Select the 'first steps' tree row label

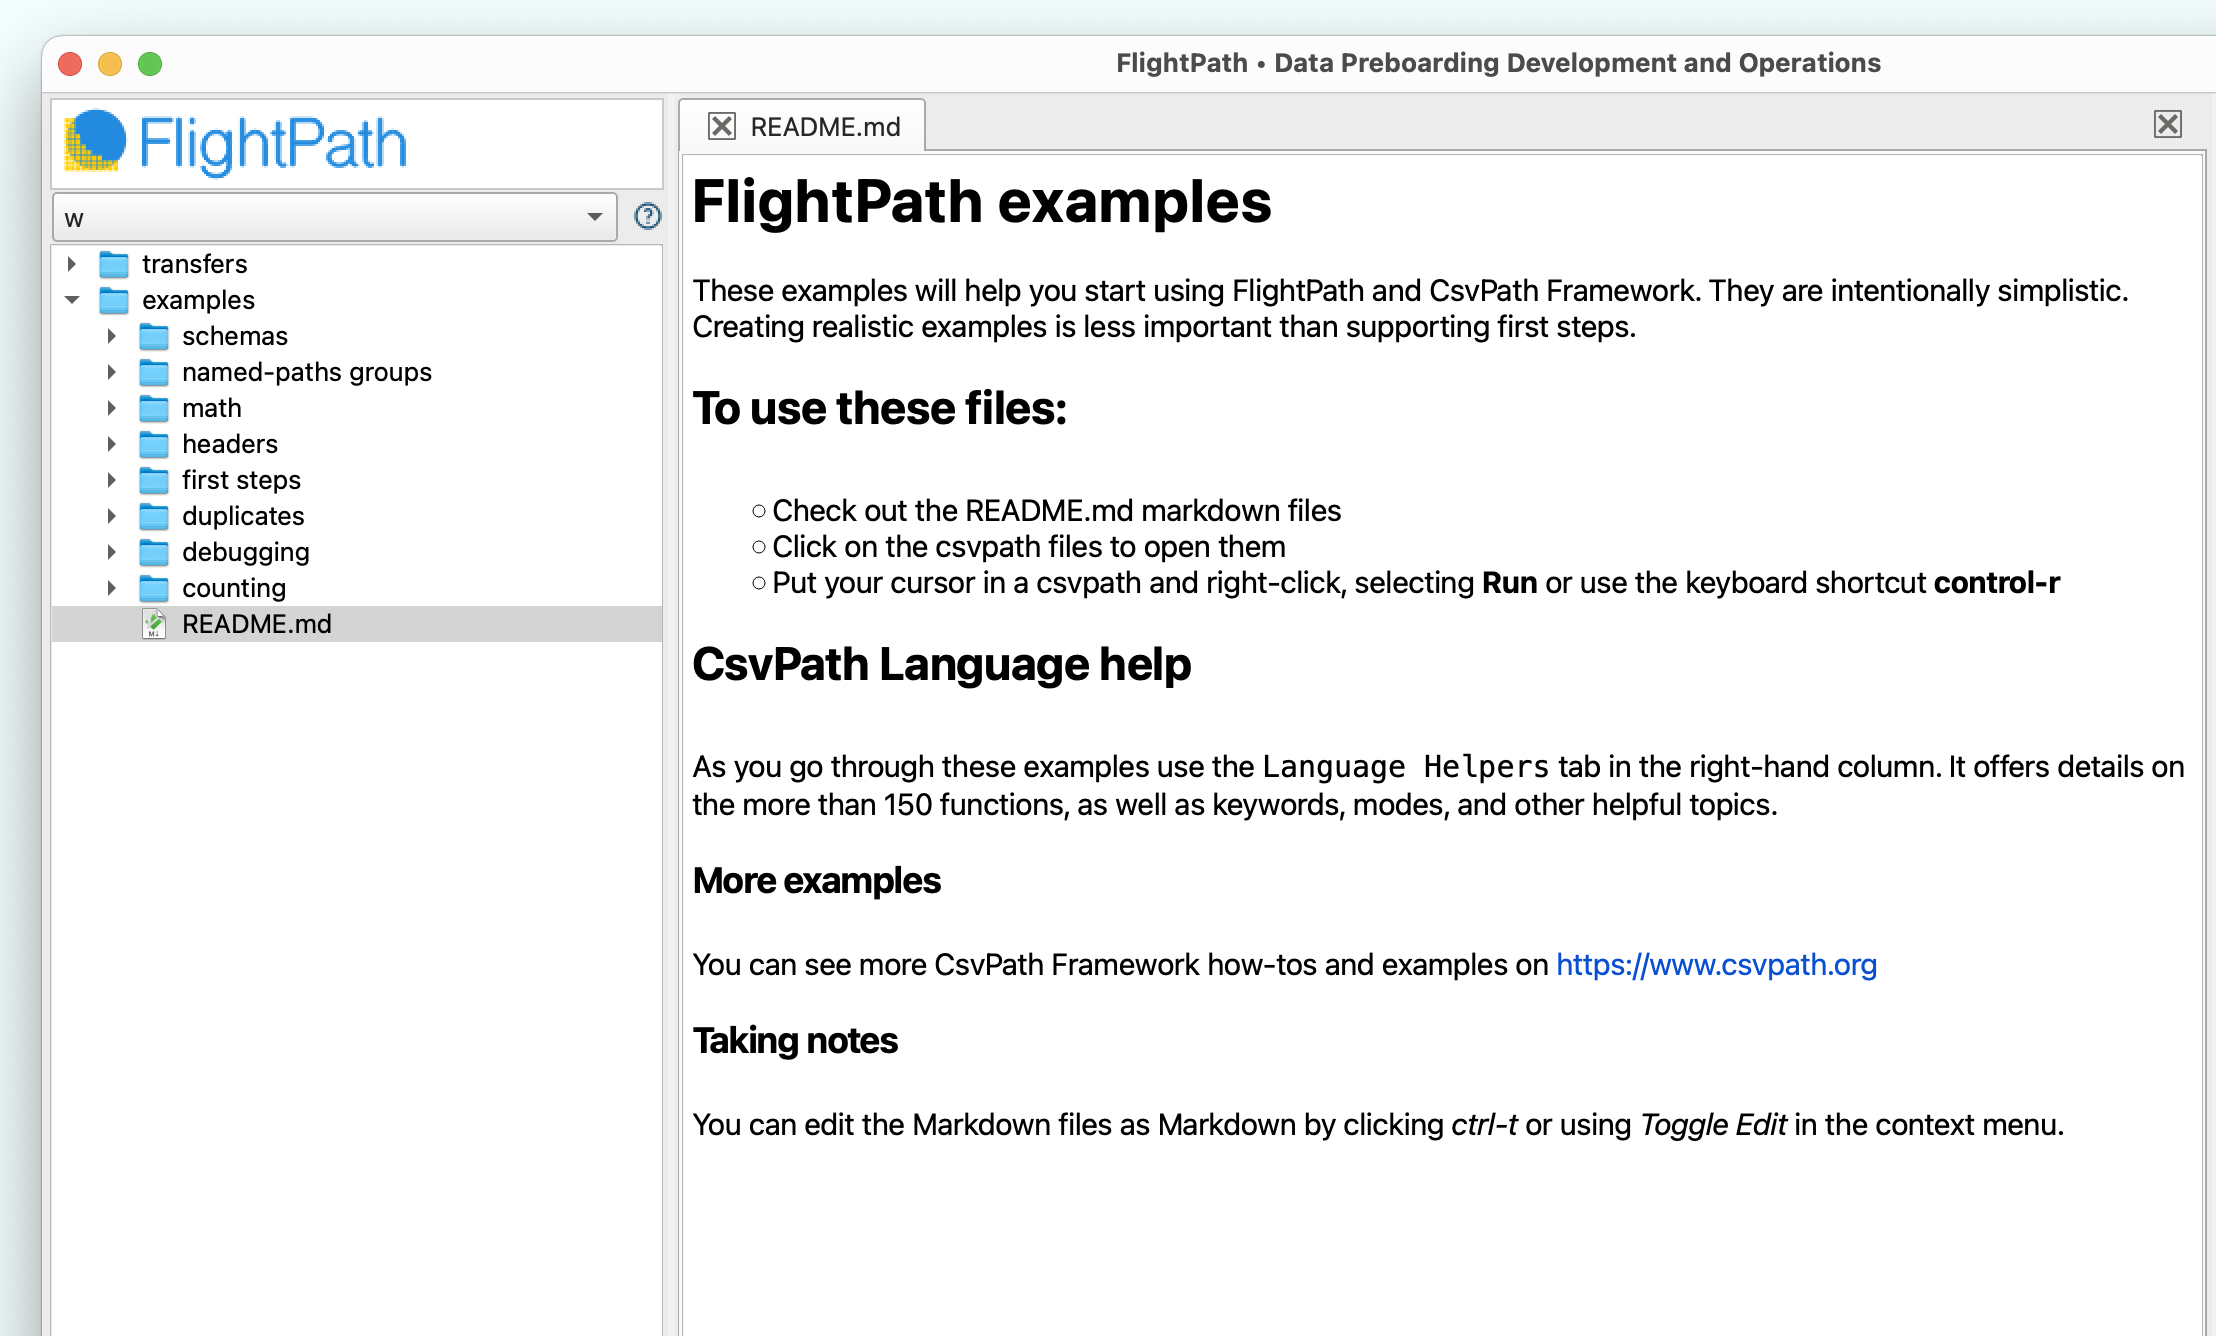click(x=241, y=480)
